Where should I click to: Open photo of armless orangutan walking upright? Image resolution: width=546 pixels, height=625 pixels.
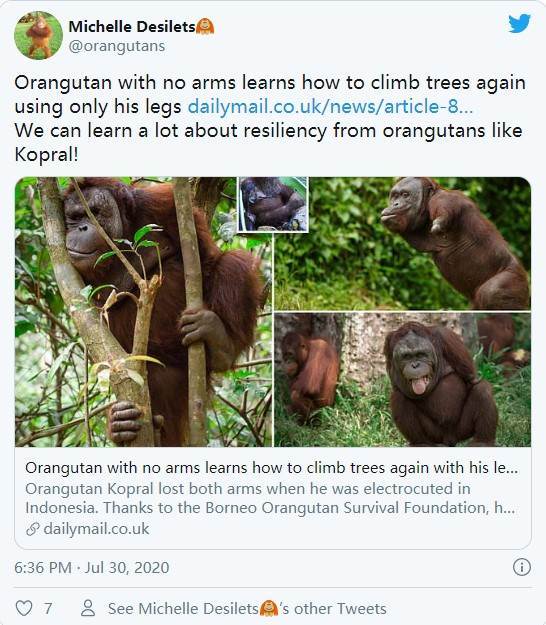(x=403, y=244)
